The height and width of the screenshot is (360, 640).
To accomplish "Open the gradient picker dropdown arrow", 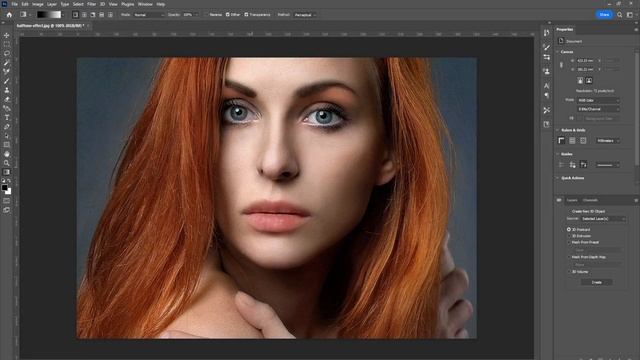I will pyautogui.click(x=63, y=15).
